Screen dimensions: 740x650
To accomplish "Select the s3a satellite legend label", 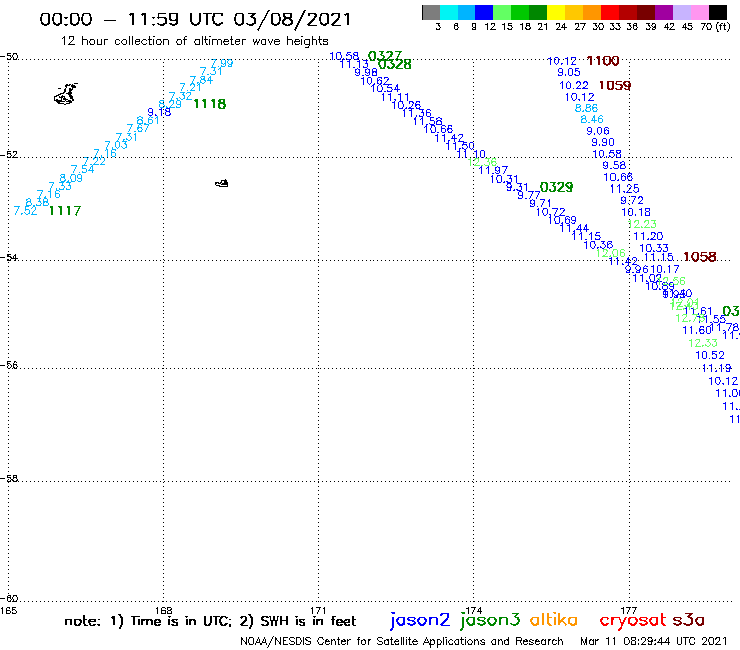I will pyautogui.click(x=689, y=620).
